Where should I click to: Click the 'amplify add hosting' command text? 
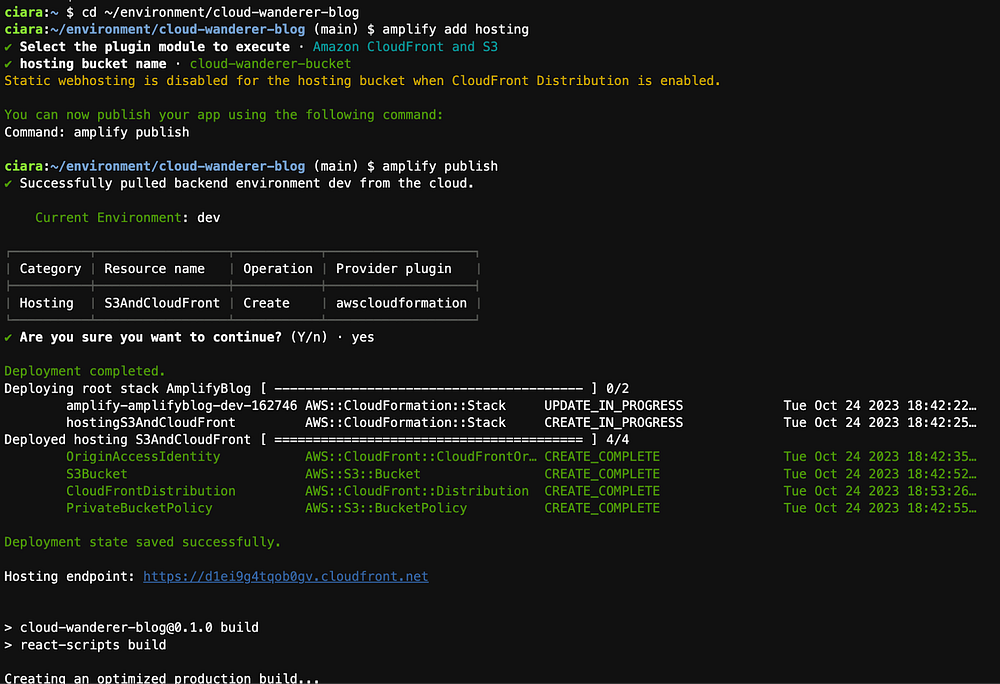point(455,29)
